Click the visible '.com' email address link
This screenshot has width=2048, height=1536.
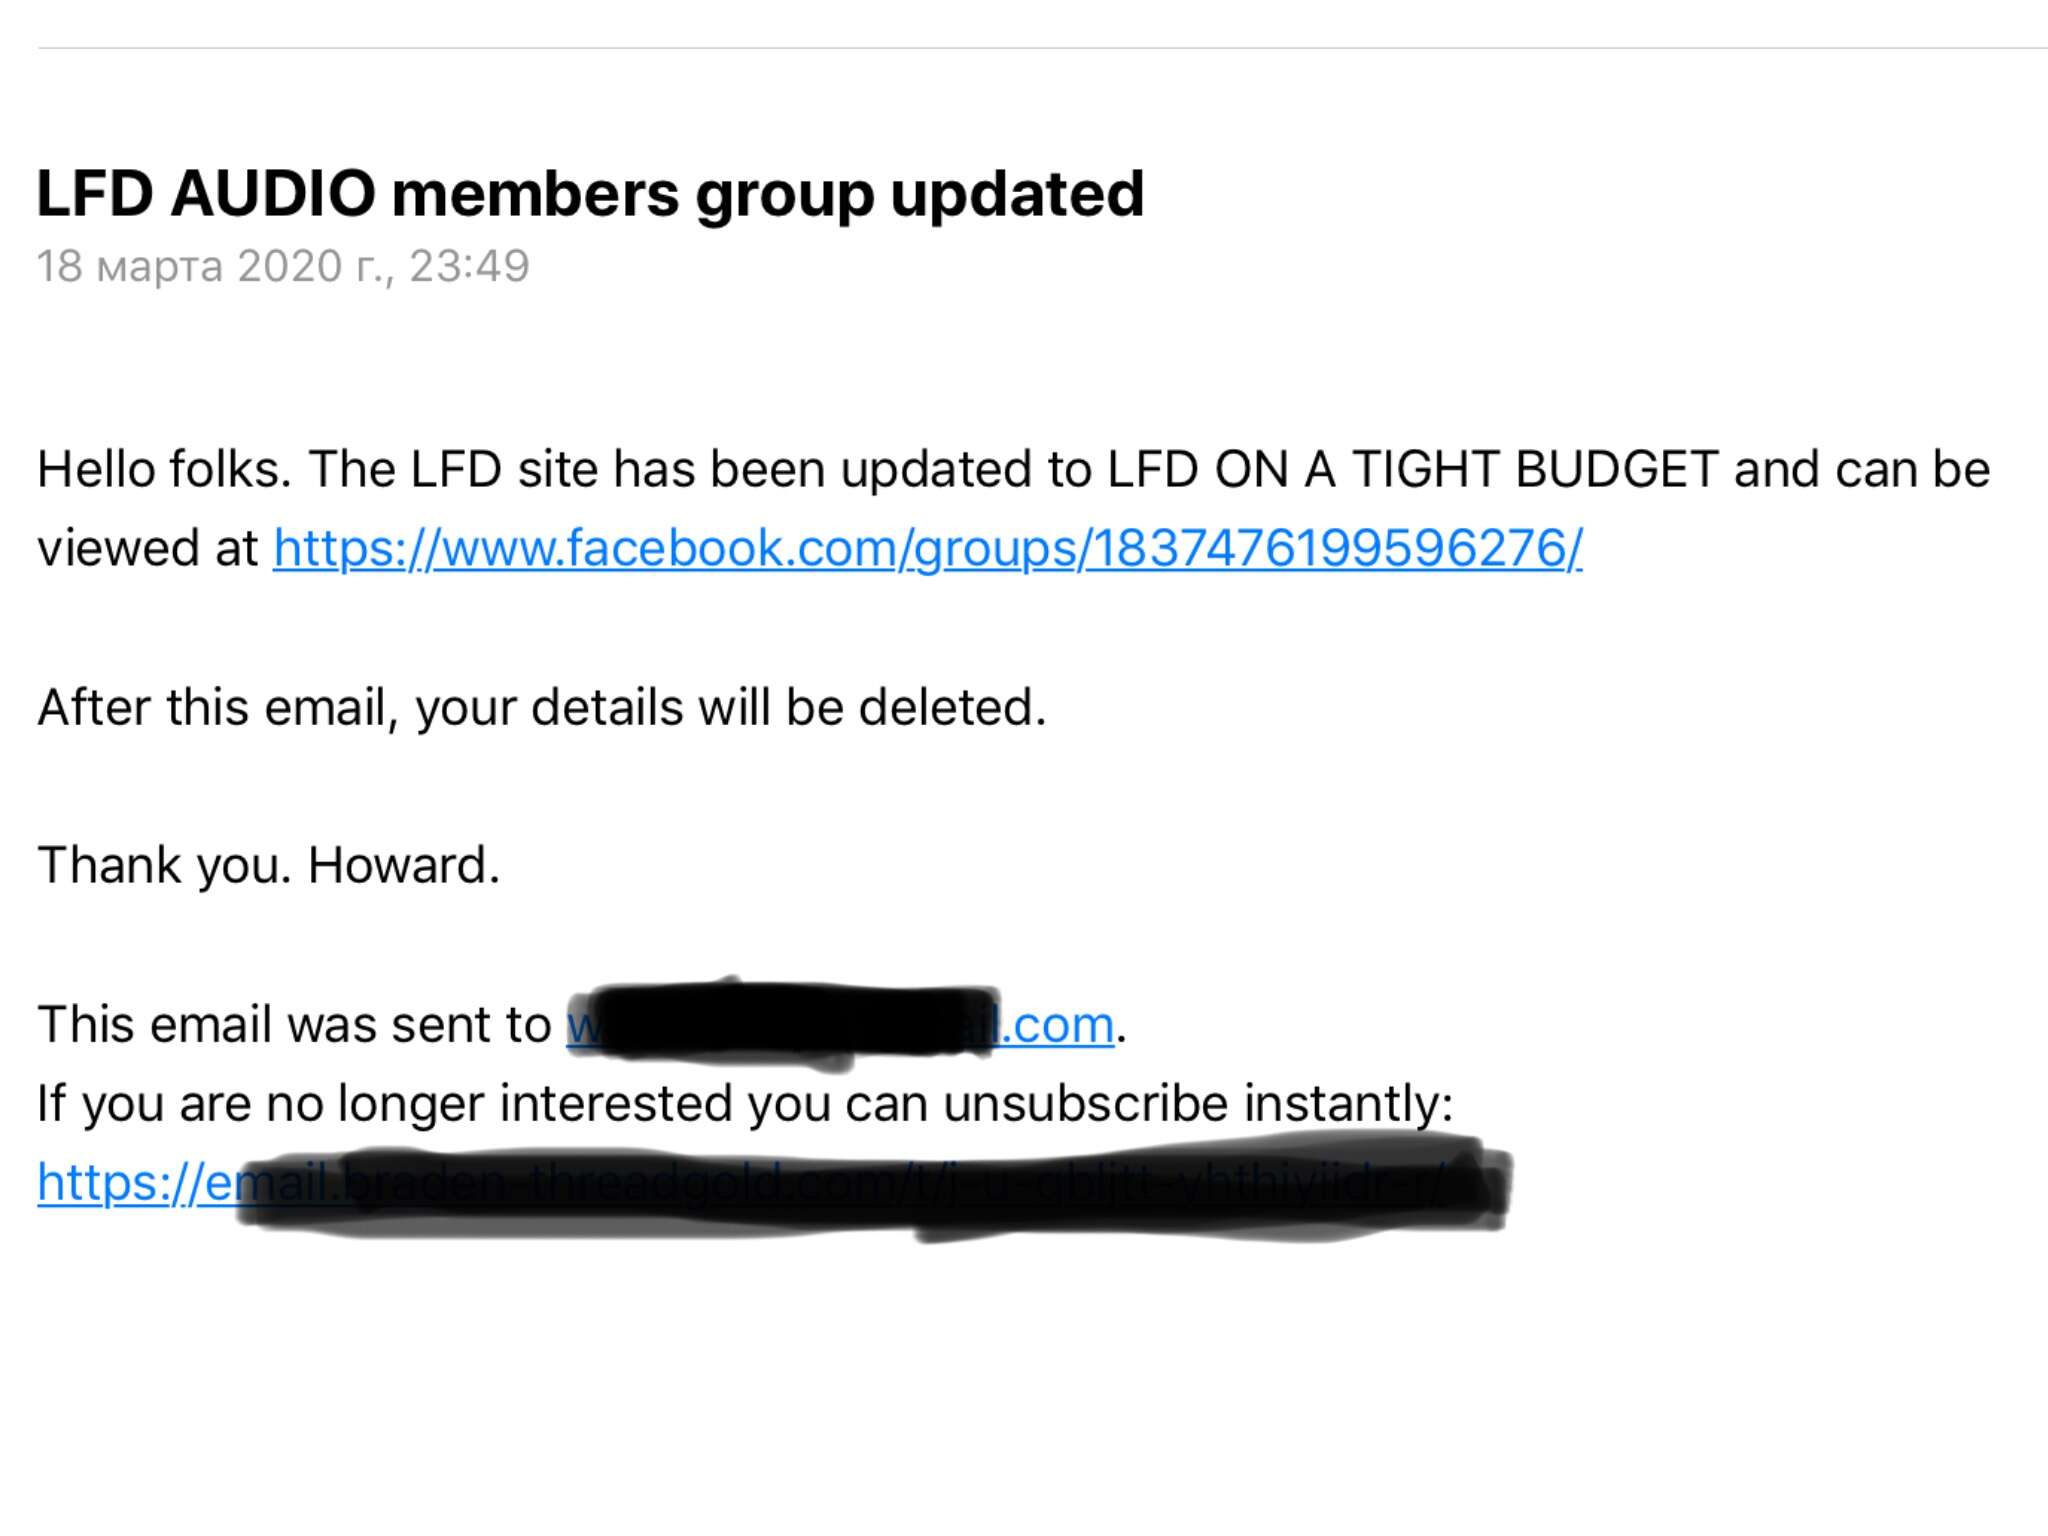1058,1025
